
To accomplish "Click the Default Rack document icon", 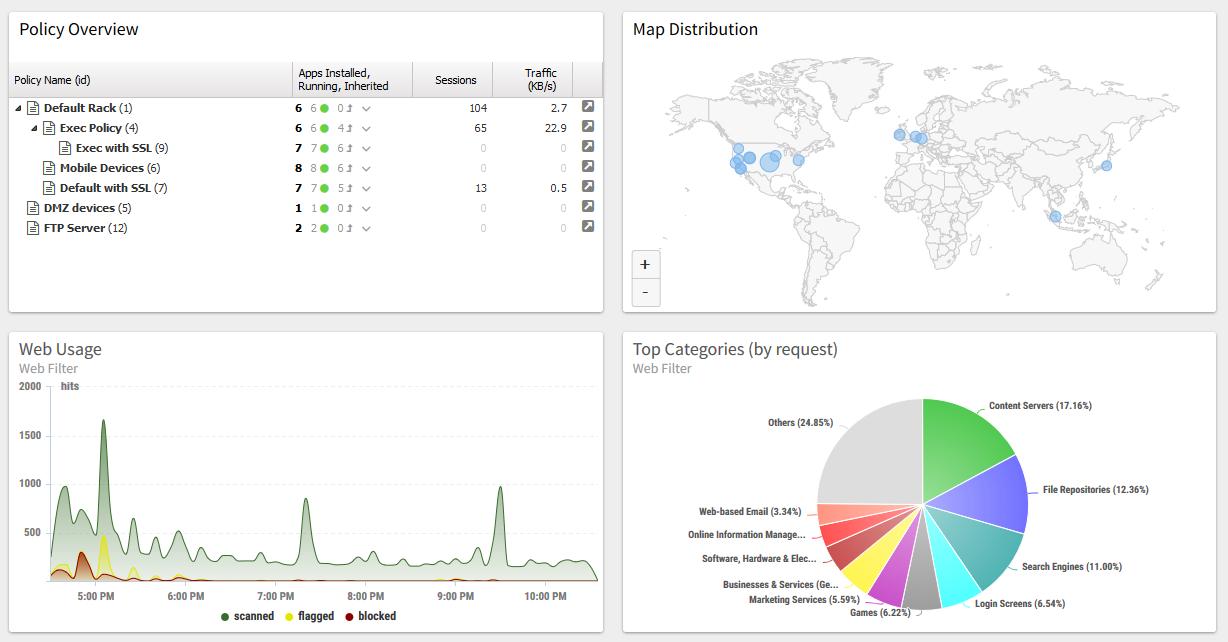I will click(x=33, y=107).
